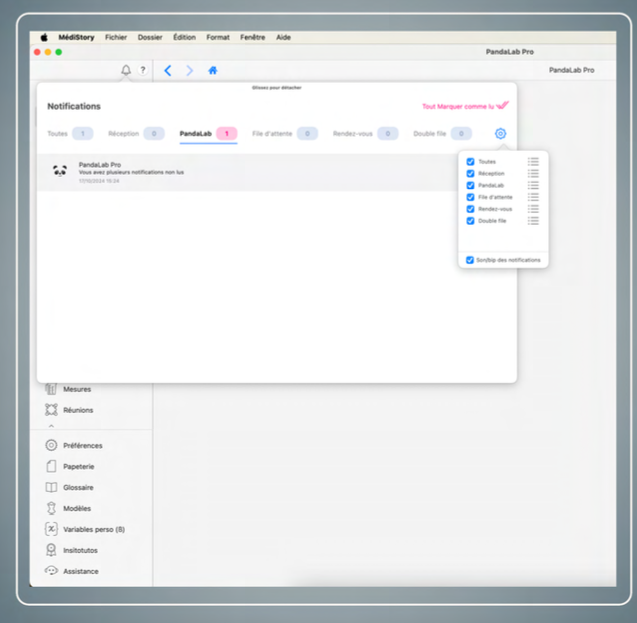Screen dimensions: 637x623
Task: Uncheck the PandaLab checkbox
Action: coord(470,185)
